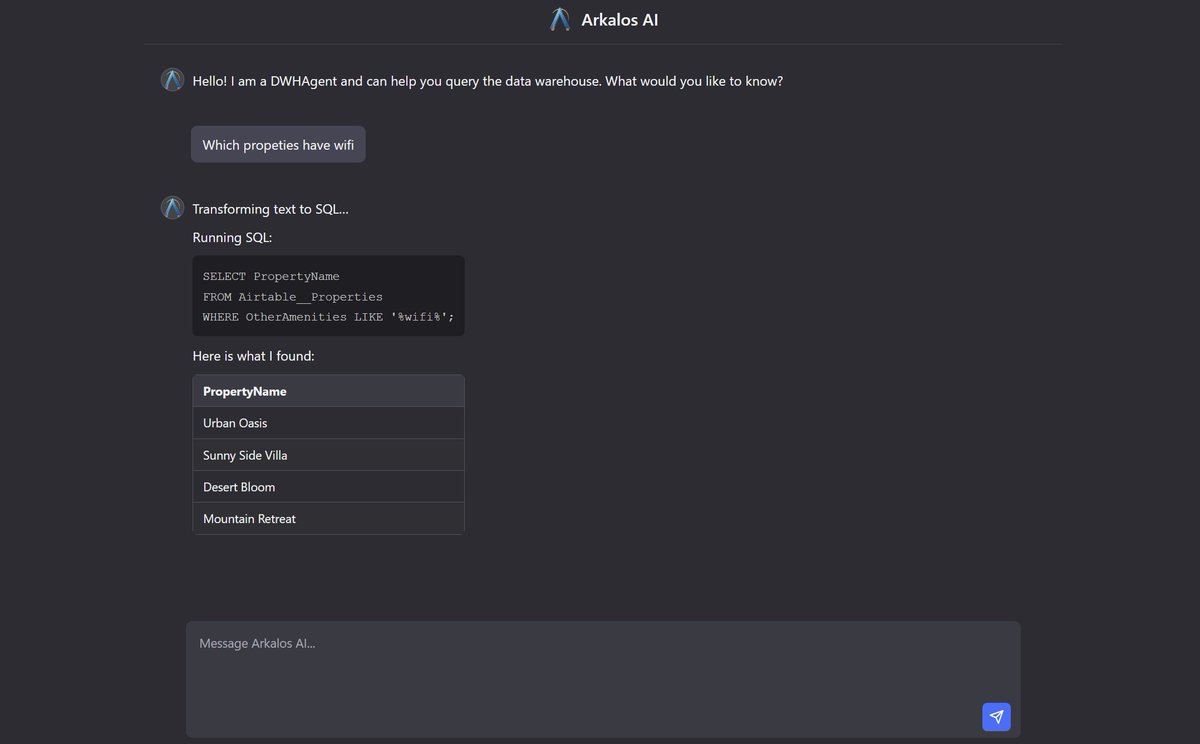Screen dimensions: 1200x744
Task: Click the 'Transforming text to SQL...' line
Action: [270, 209]
